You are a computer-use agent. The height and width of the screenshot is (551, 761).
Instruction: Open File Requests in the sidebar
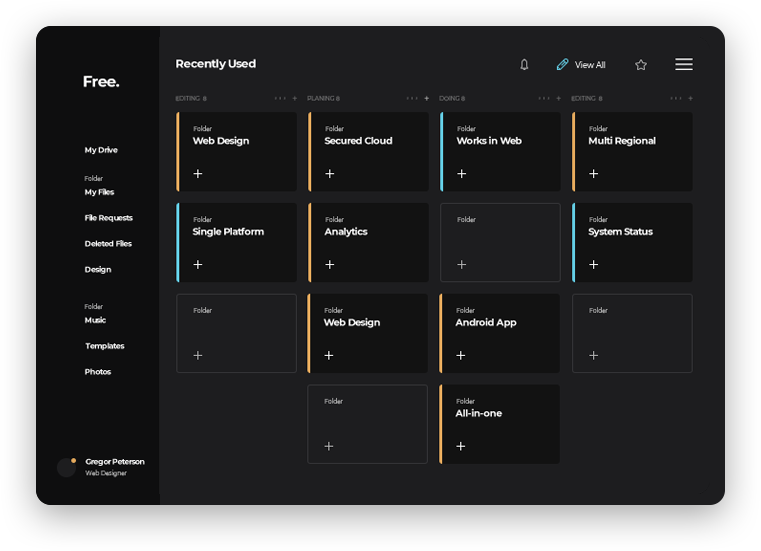pyautogui.click(x=108, y=218)
